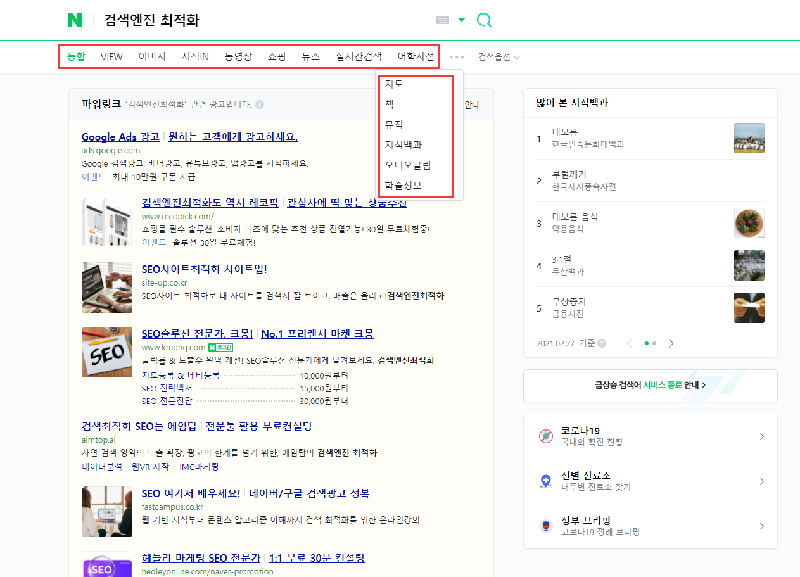This screenshot has height=577, width=800.
Task: Expand the green arrow next to keyboard icon
Action: 462,20
